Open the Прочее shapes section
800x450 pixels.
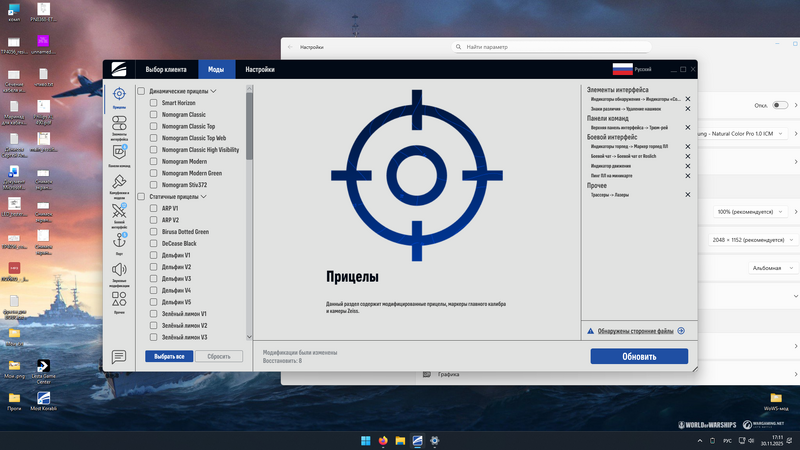(119, 300)
